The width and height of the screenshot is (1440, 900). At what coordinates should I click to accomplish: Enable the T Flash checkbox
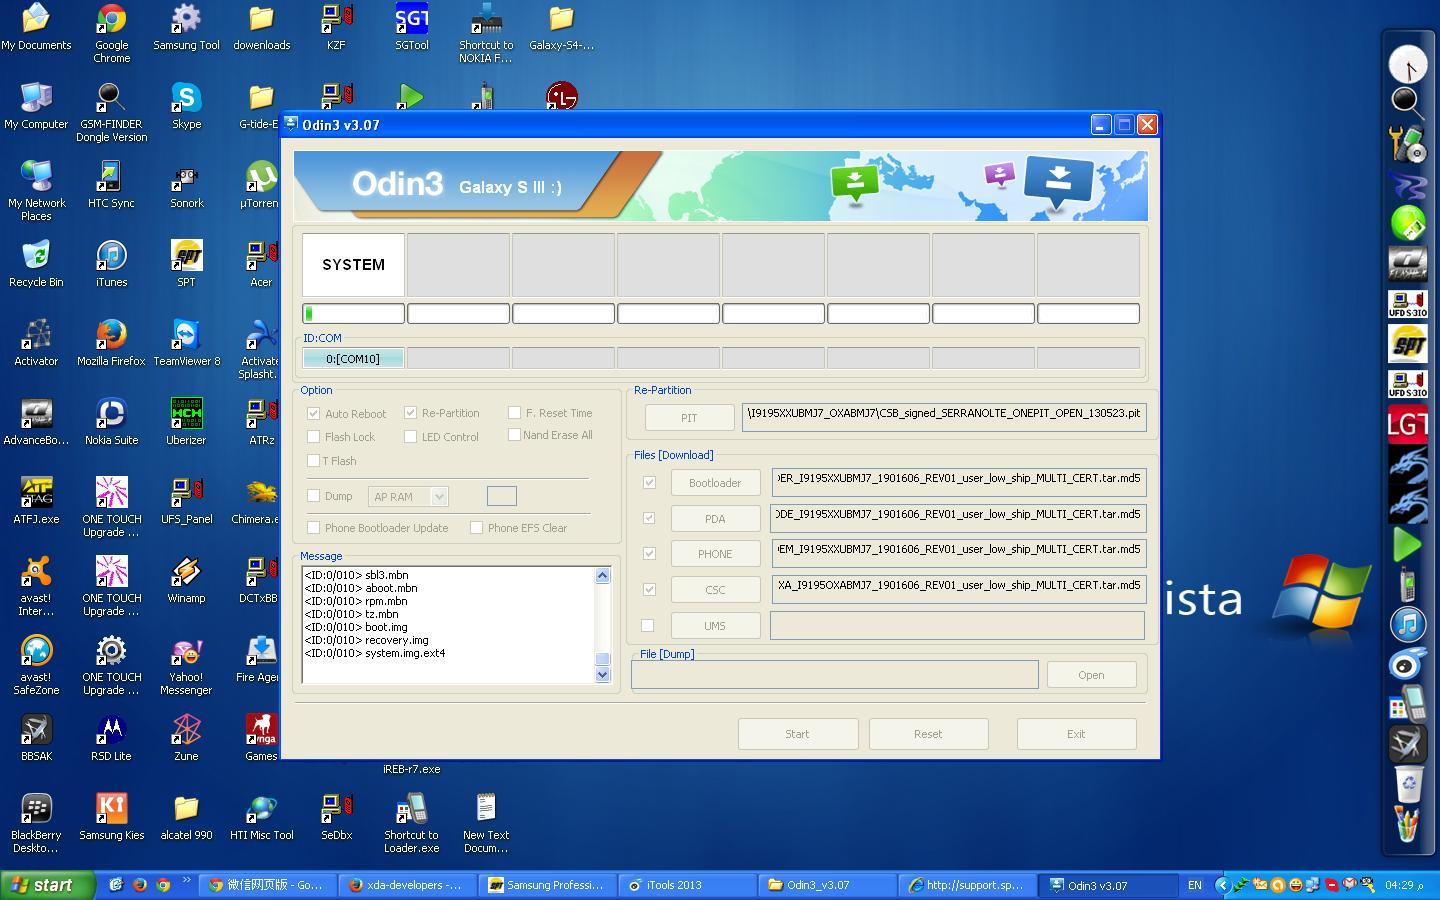click(x=314, y=461)
